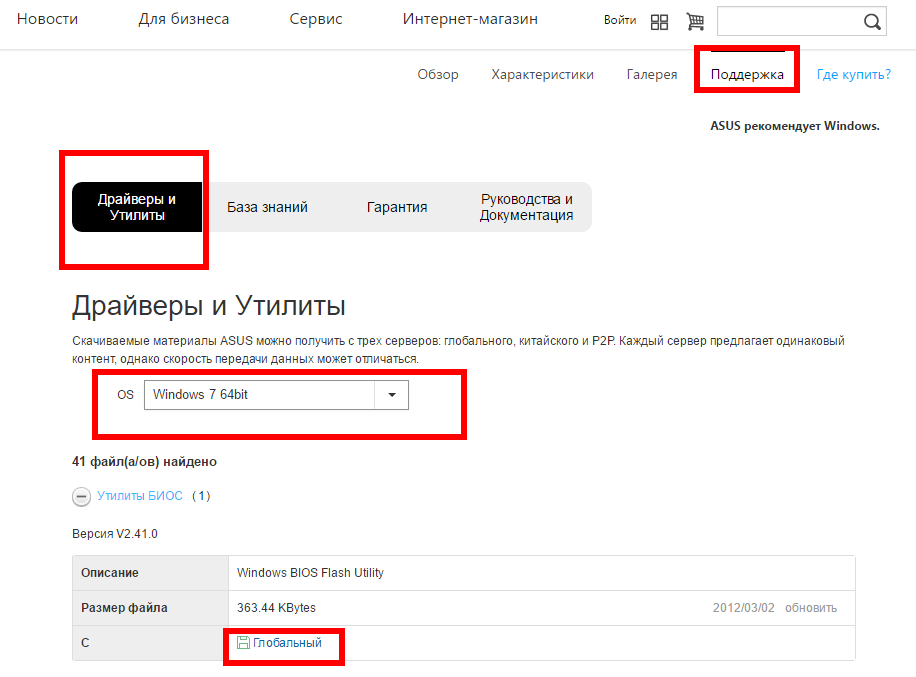Click the Где купить? link

[x=853, y=74]
